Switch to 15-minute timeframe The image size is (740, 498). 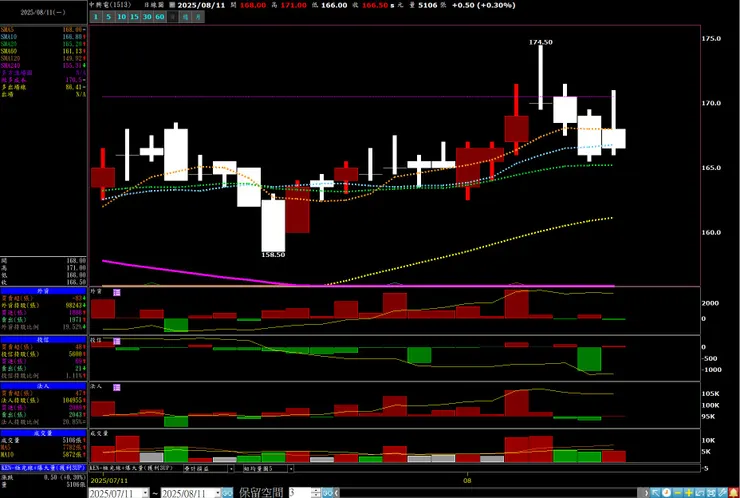click(135, 17)
